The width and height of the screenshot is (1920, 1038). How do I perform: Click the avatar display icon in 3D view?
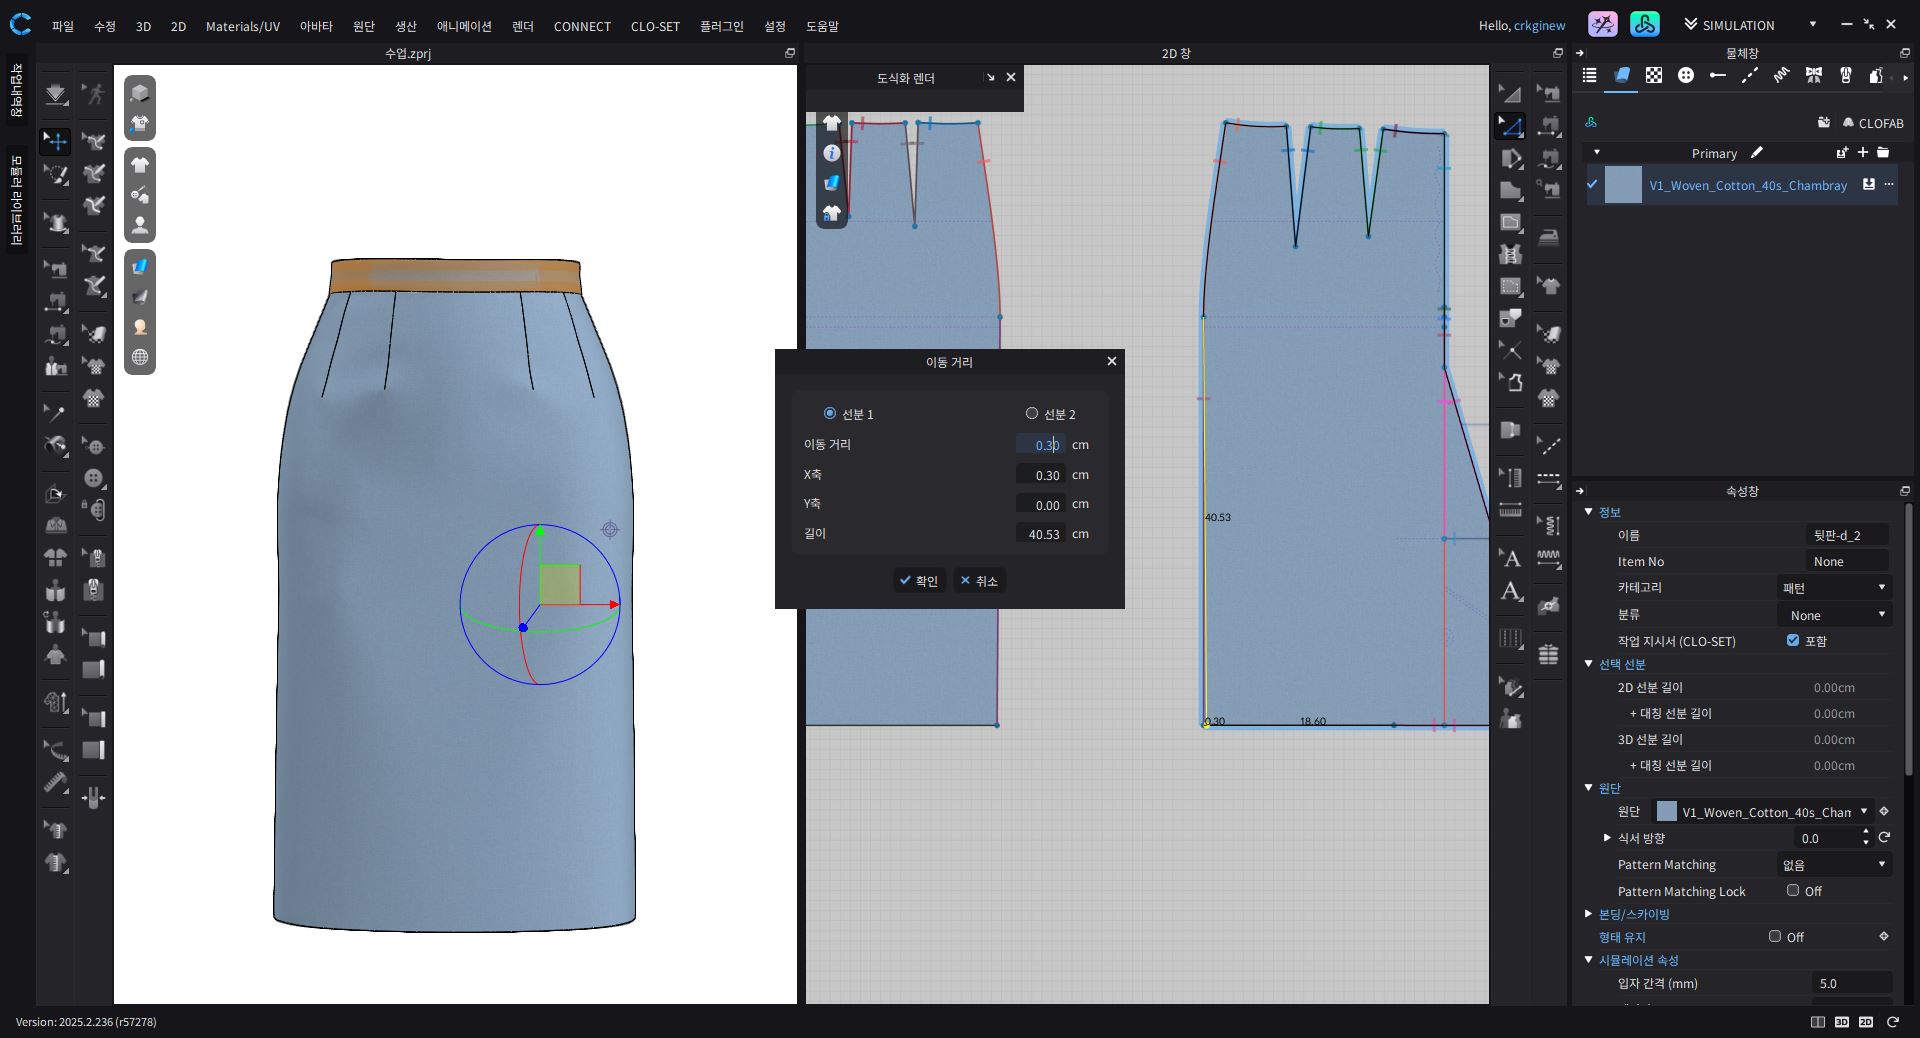[140, 225]
